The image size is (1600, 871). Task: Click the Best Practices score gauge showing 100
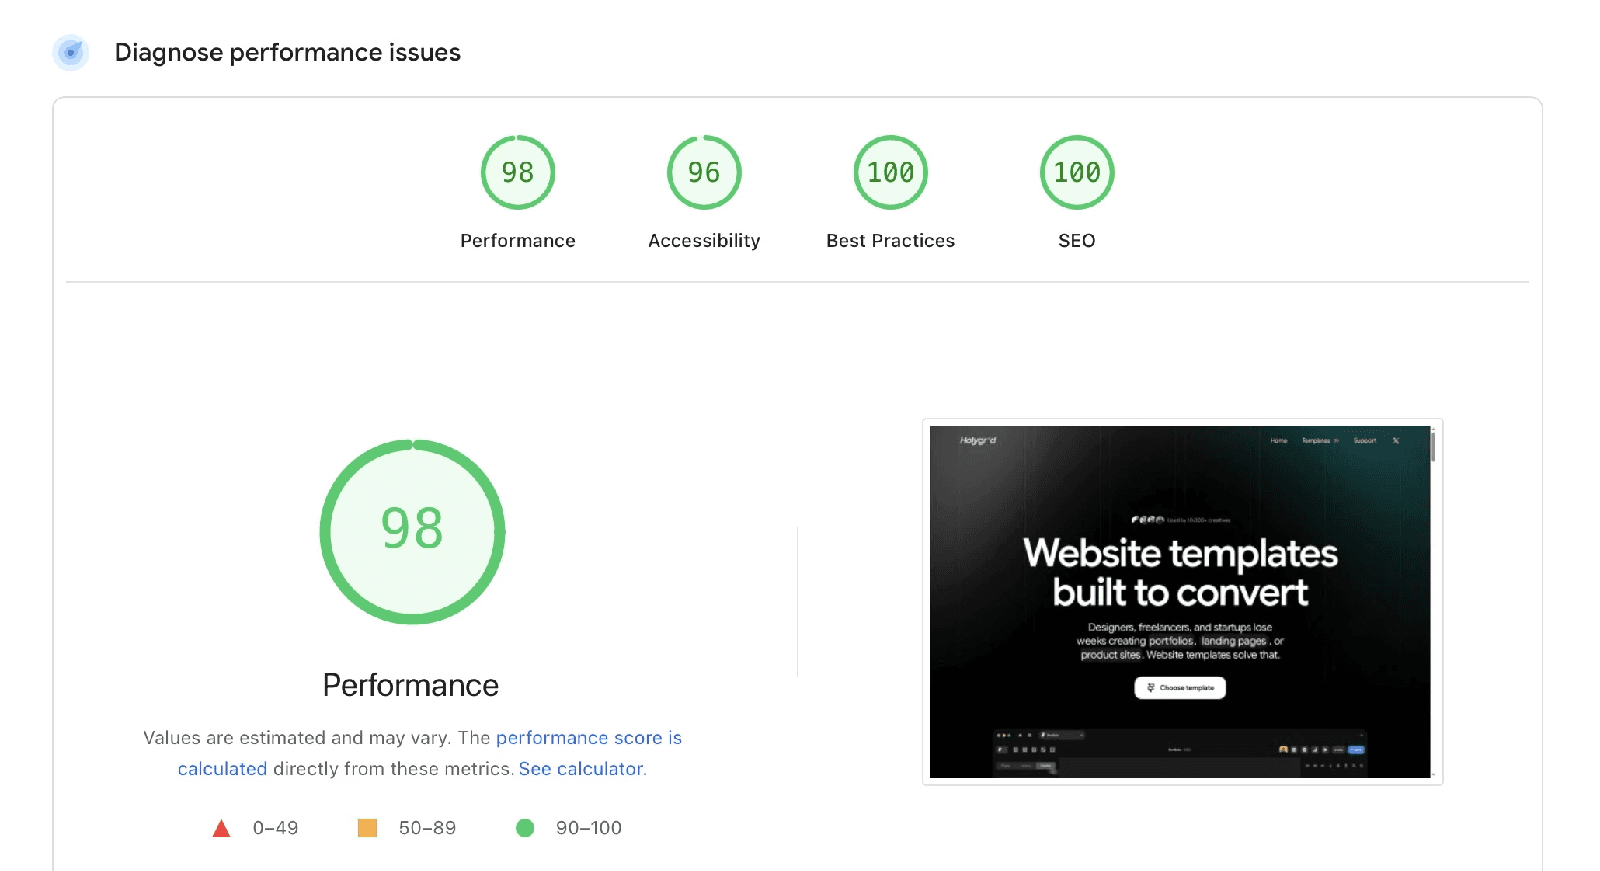click(x=890, y=172)
